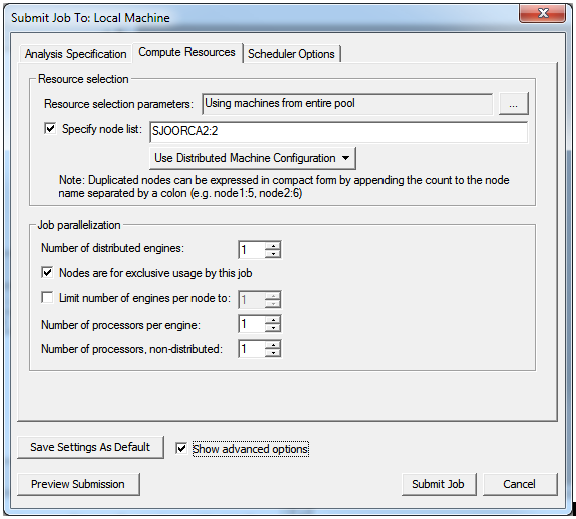Click the Submit Job button

tap(439, 484)
